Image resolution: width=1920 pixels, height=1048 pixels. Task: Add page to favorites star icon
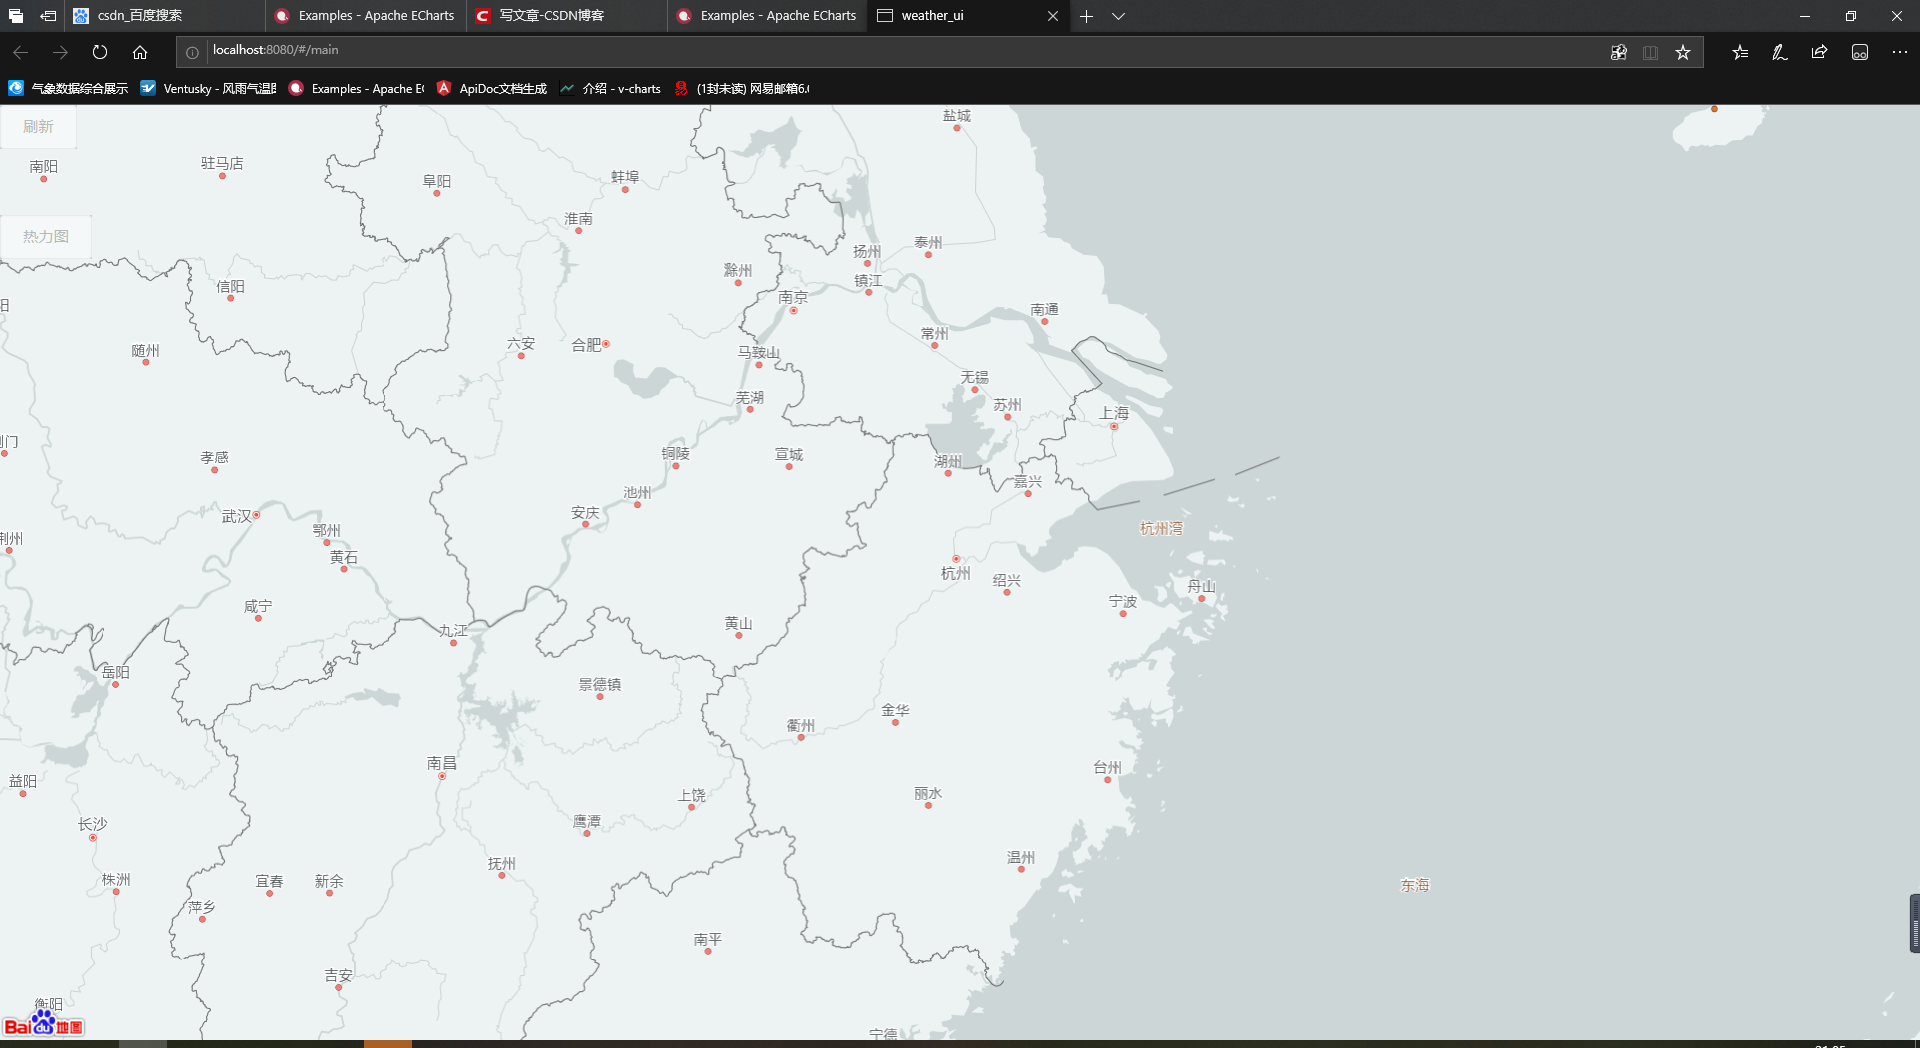click(x=1683, y=52)
